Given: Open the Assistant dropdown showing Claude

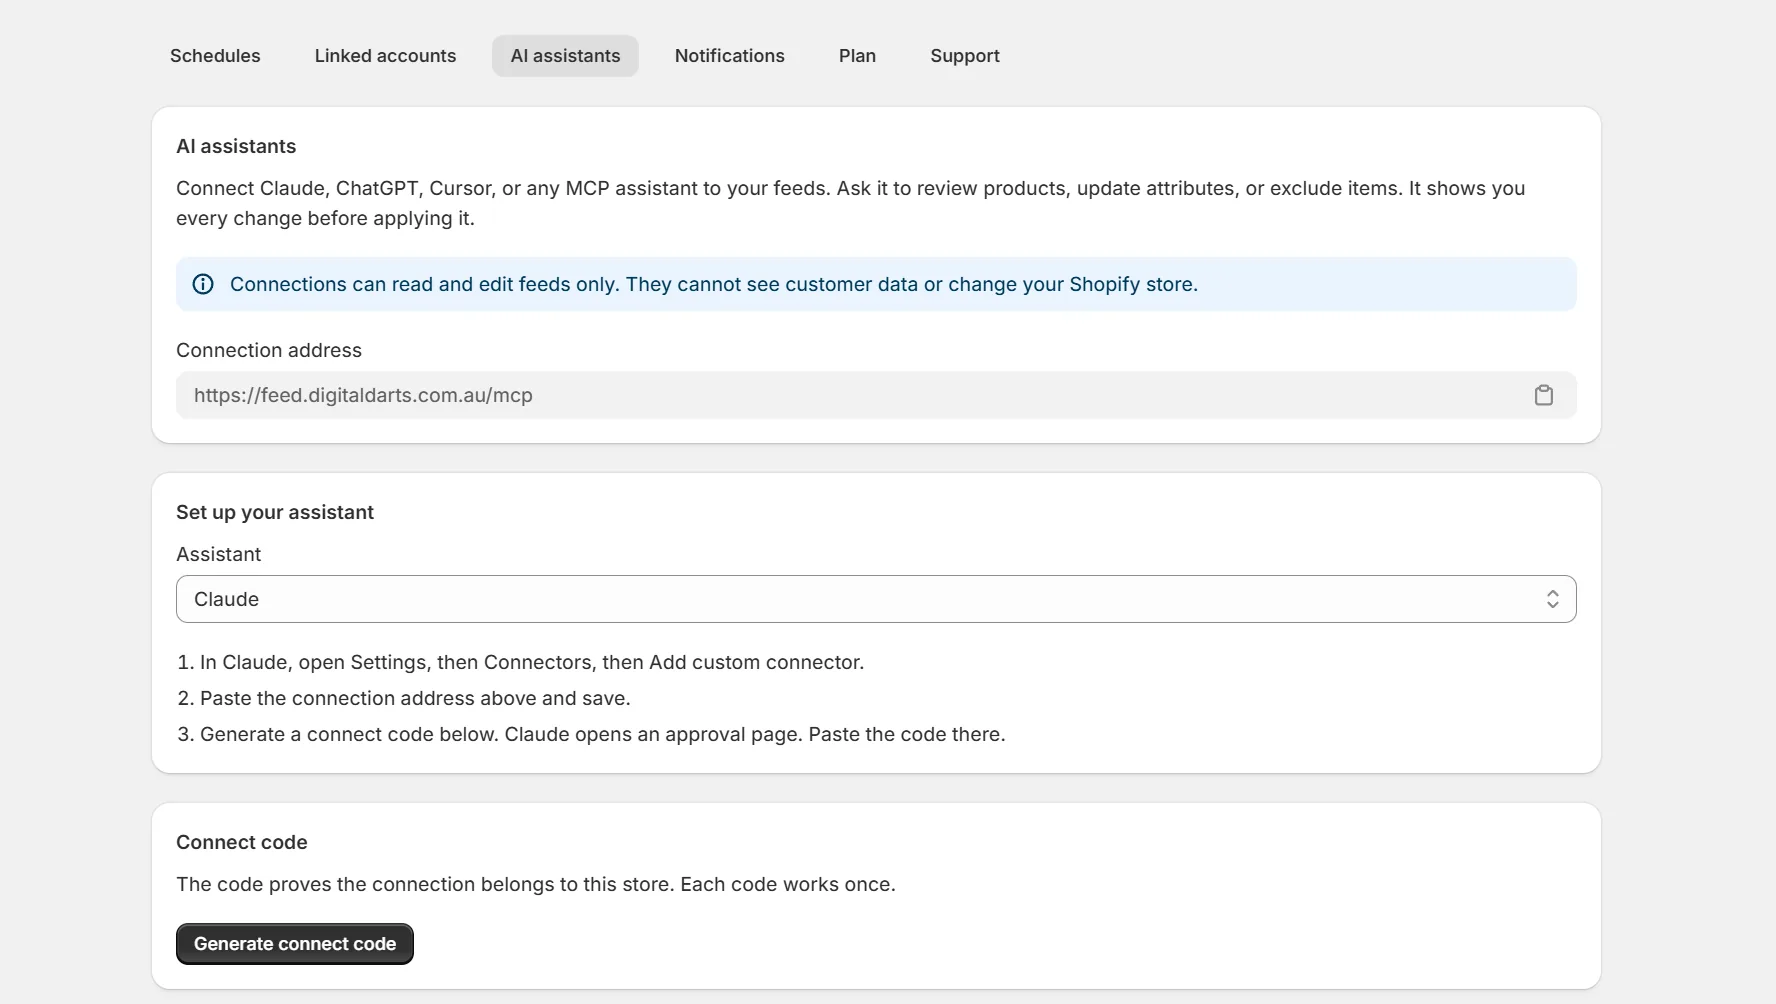Looking at the screenshot, I should (x=876, y=599).
